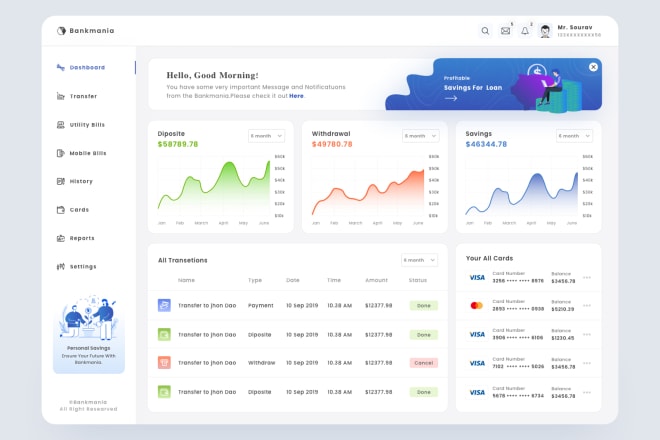Close the Savings For Loan banner
This screenshot has width=660, height=440.
[593, 67]
